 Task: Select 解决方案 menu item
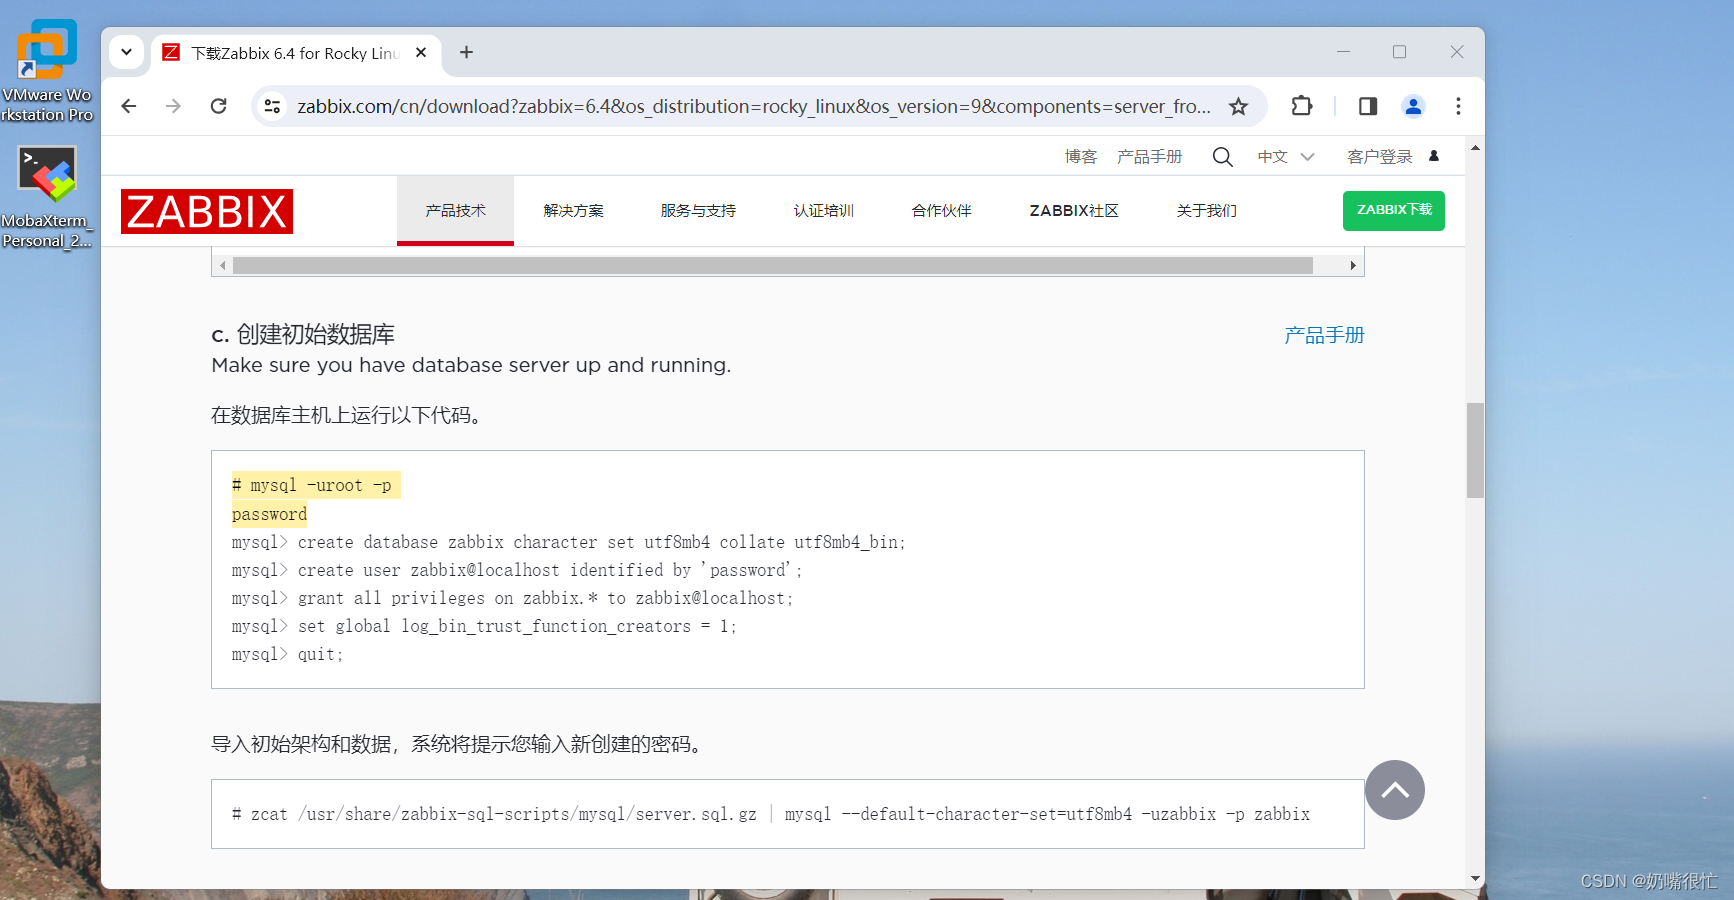[x=573, y=210]
